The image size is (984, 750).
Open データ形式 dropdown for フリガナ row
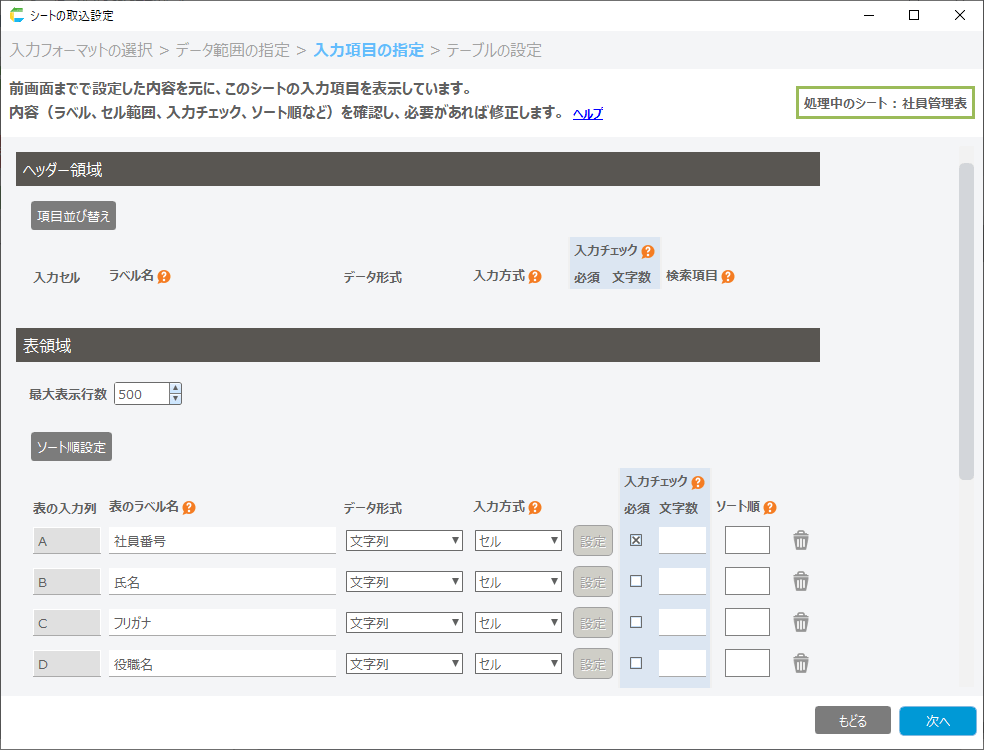pos(404,623)
